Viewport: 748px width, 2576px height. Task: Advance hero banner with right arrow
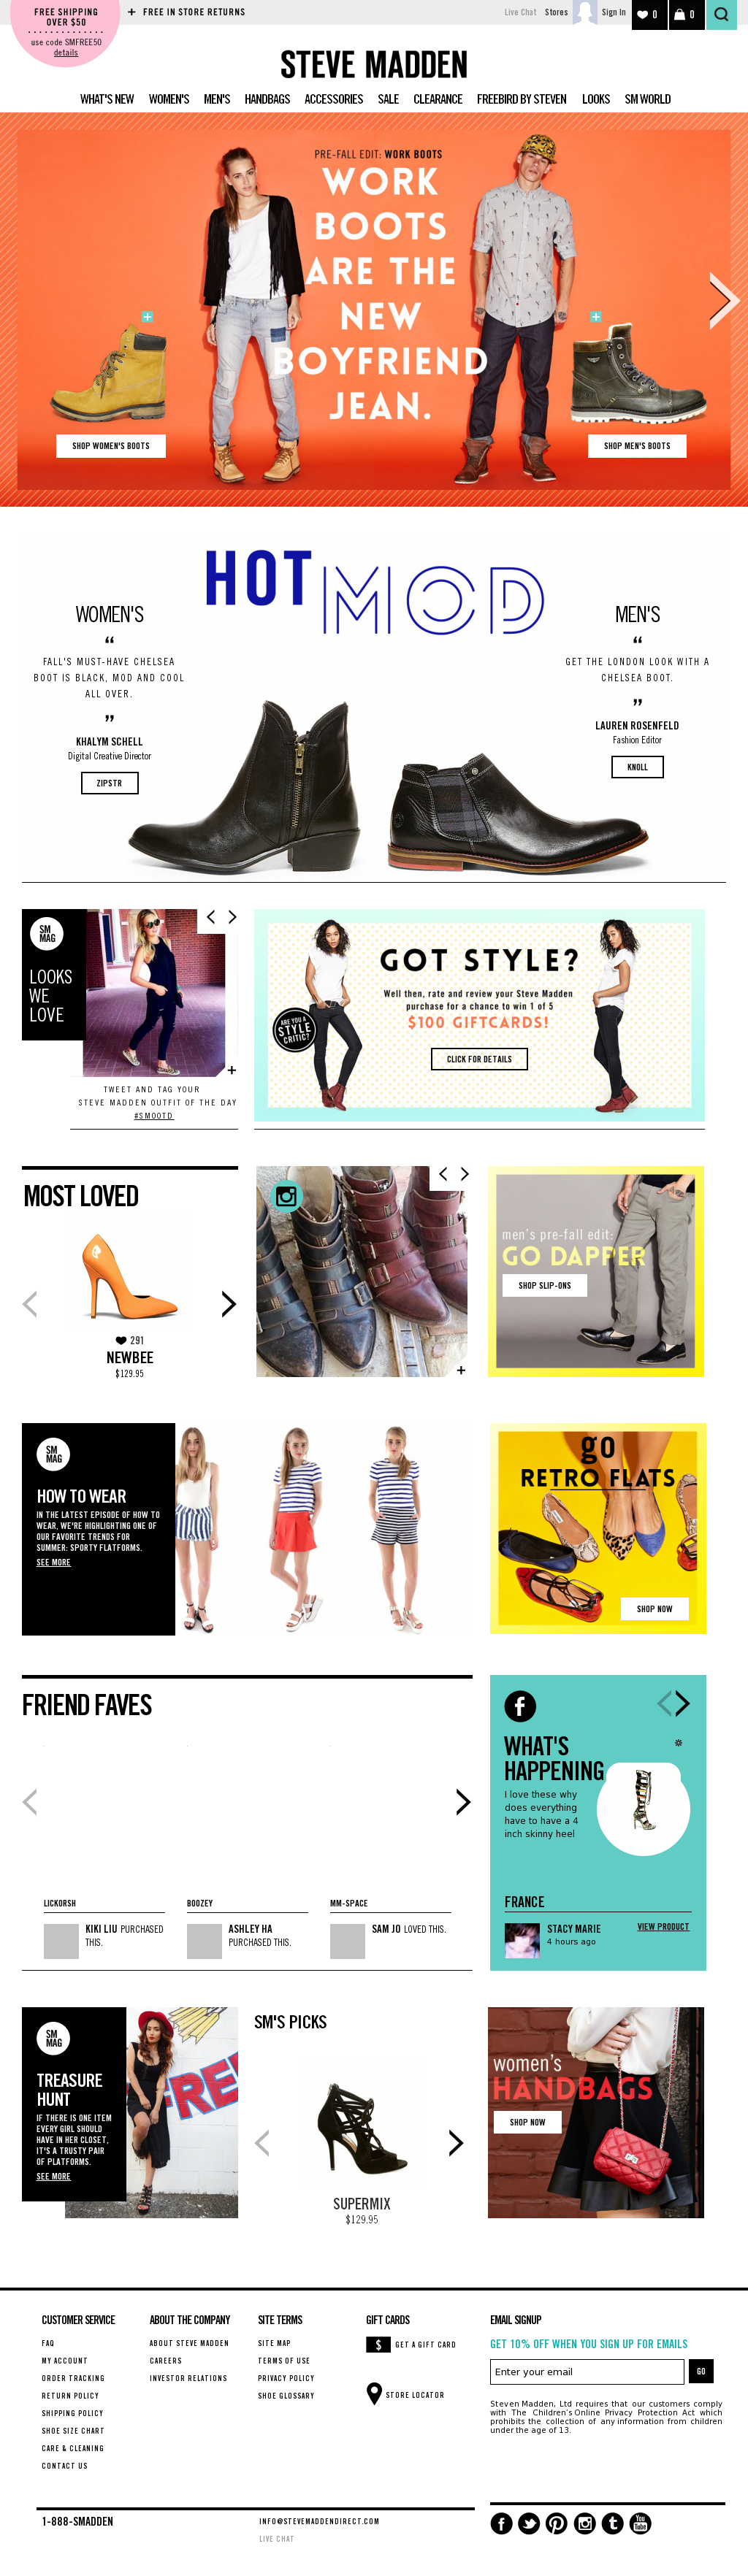click(x=723, y=300)
